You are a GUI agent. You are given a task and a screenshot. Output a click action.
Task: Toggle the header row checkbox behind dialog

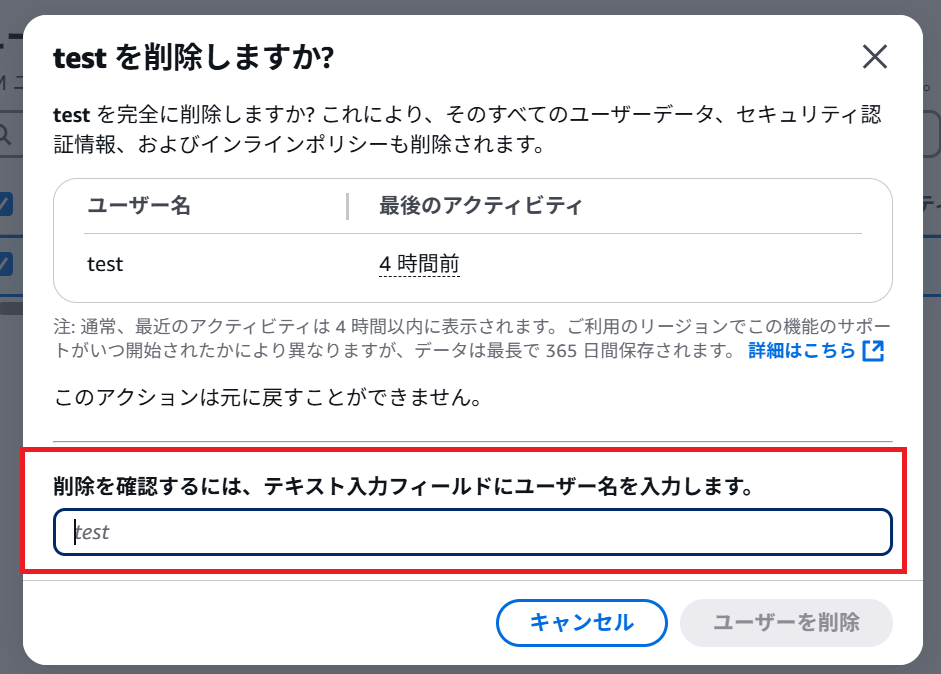(x=6, y=204)
